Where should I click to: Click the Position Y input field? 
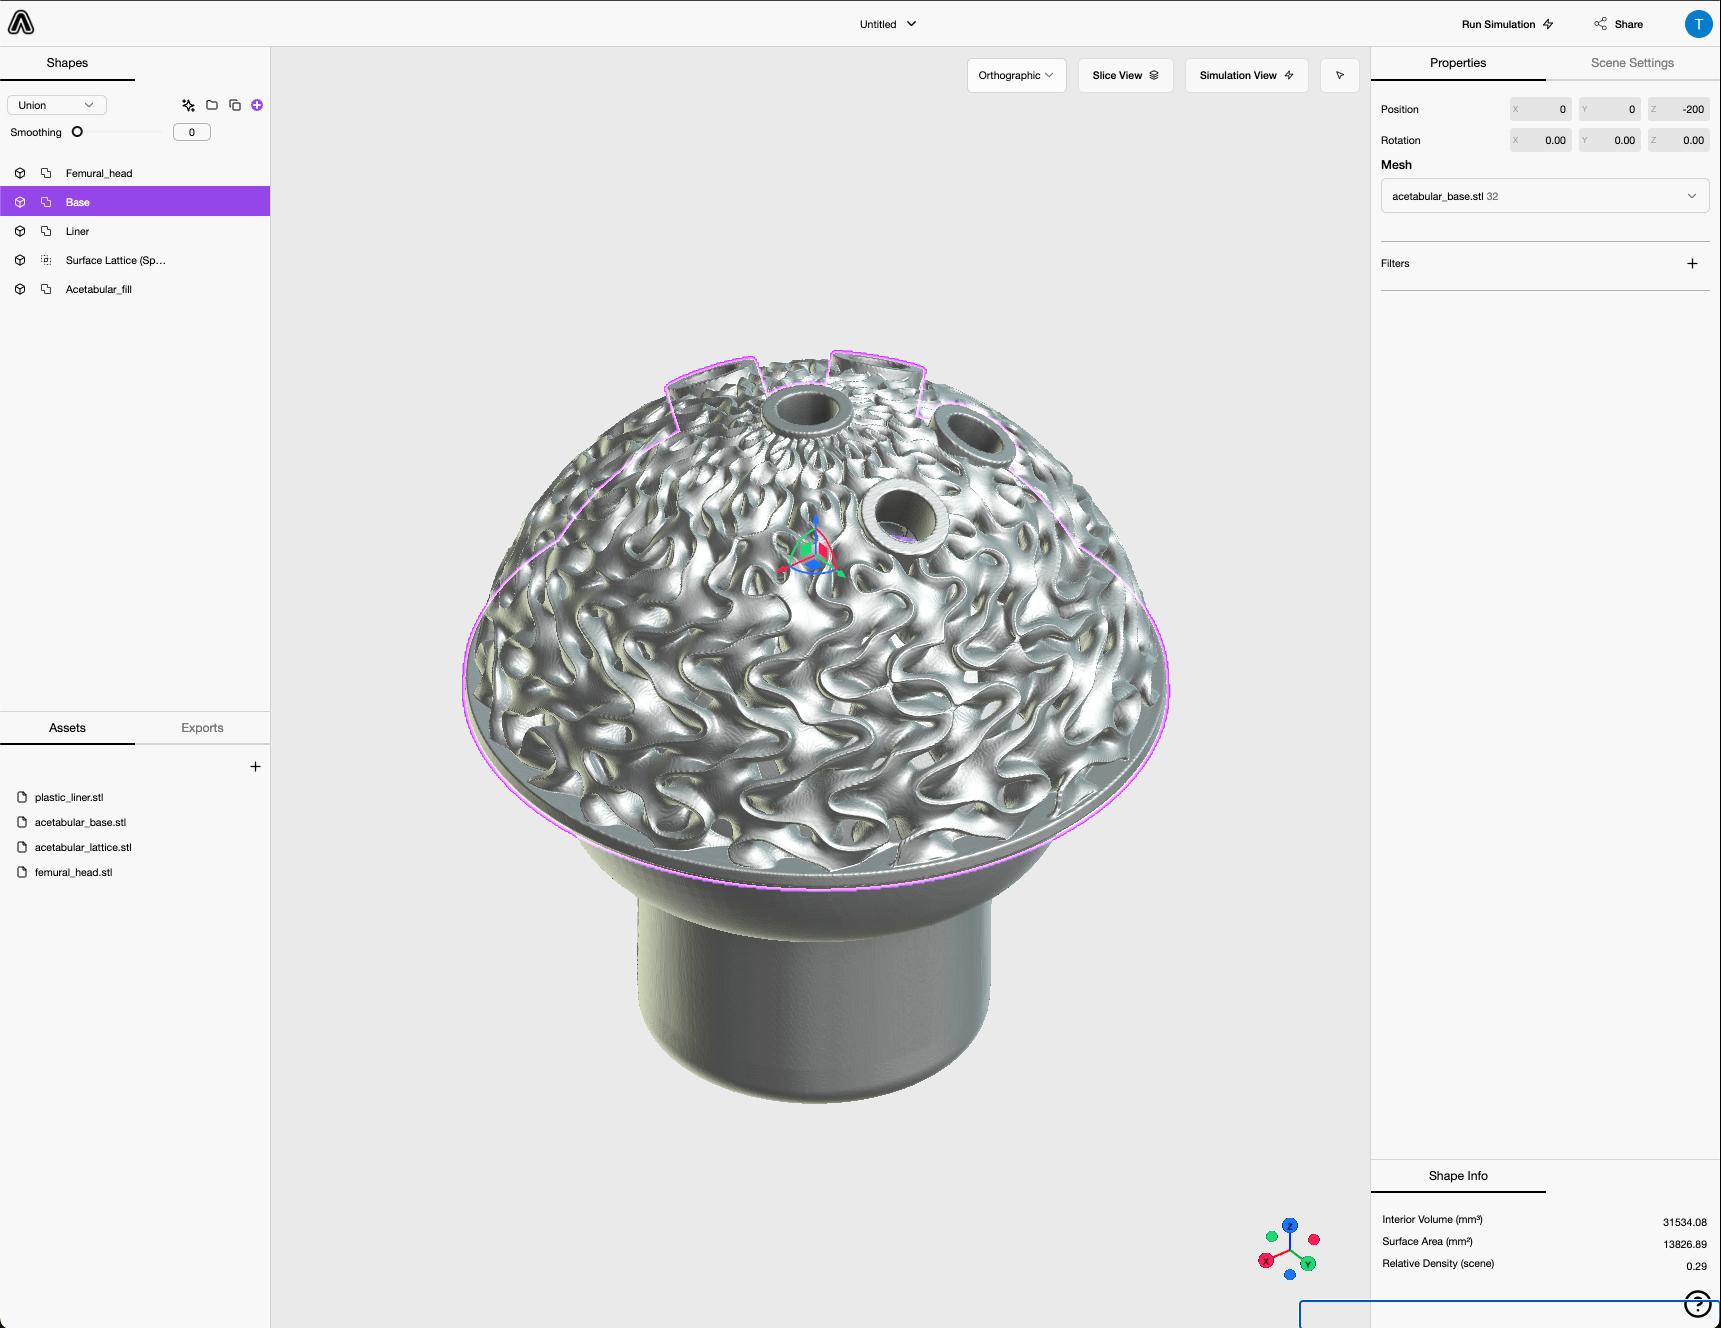(x=1609, y=109)
